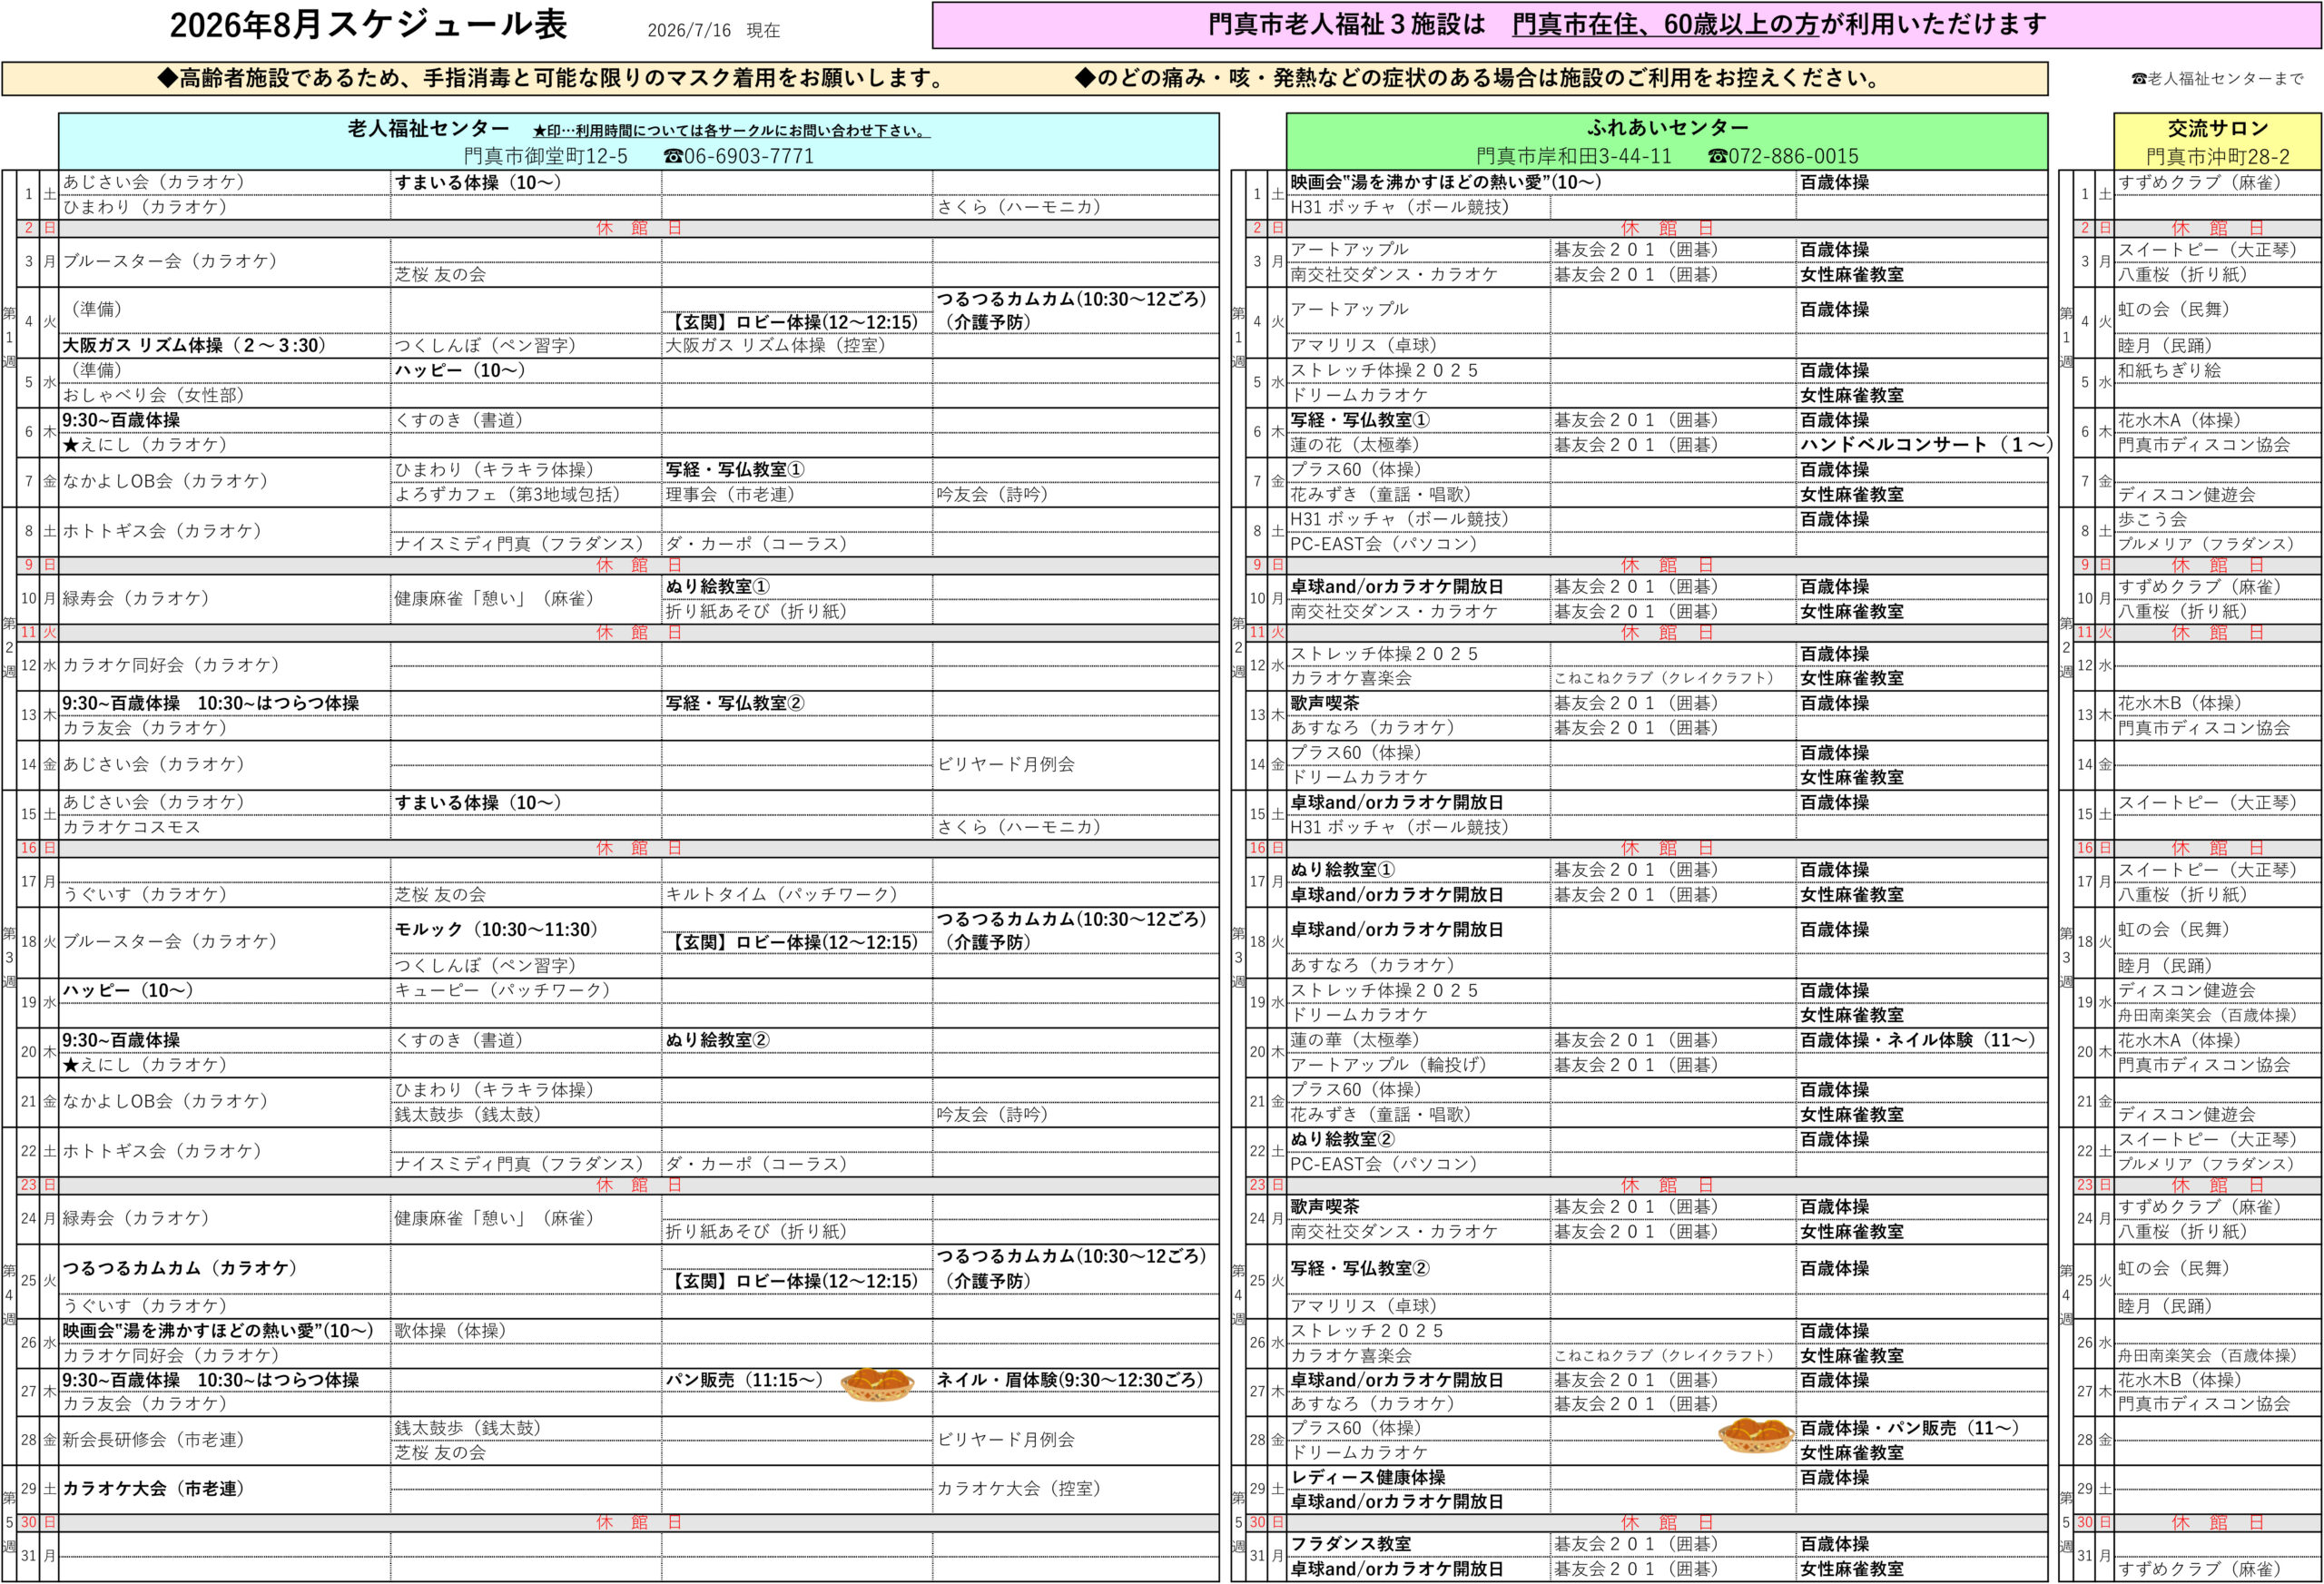The image size is (2324, 1584).
Task: Click 舟田南楽笑会（百歳体操） on the 19th
Action: point(2207,1015)
